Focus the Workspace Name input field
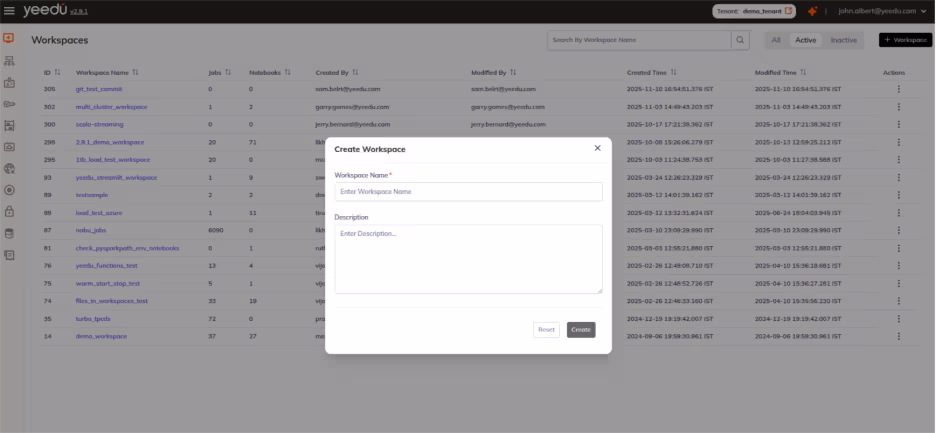Screen dimensions: 936x433 [x=469, y=192]
